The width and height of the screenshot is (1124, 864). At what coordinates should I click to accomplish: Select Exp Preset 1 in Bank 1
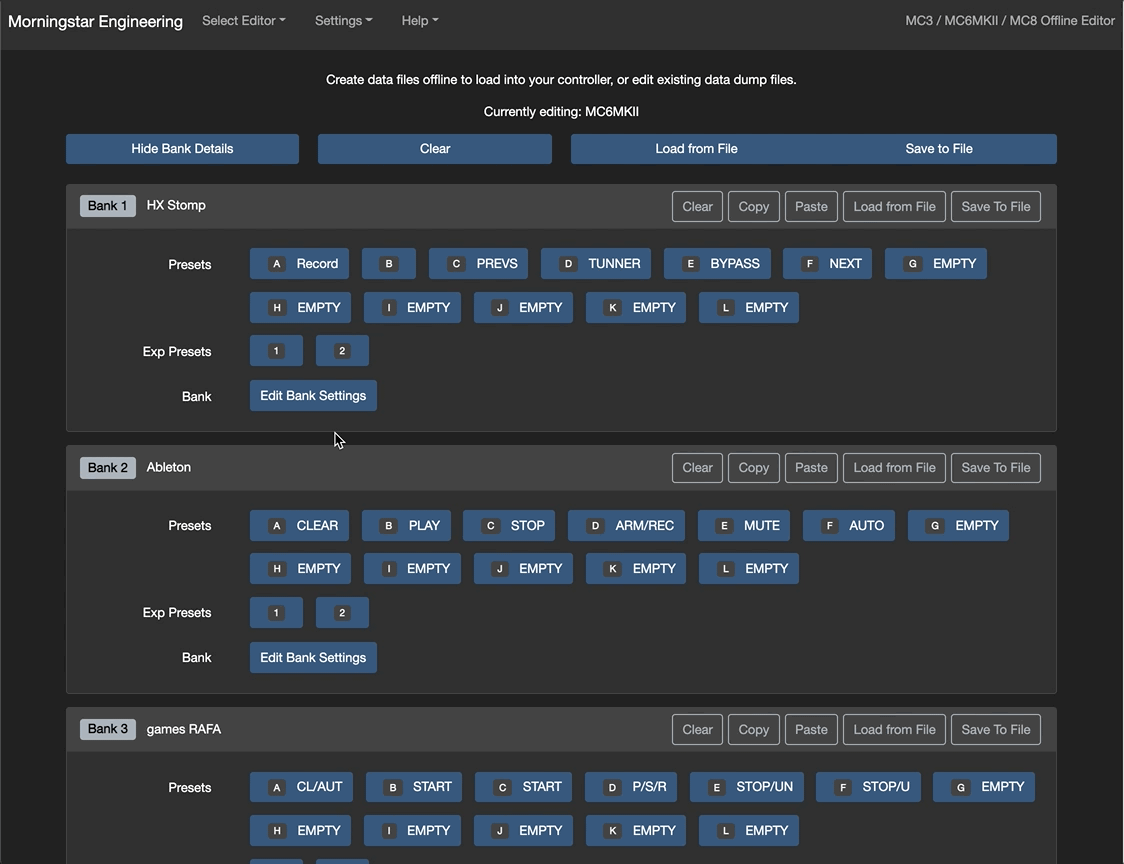(x=276, y=351)
